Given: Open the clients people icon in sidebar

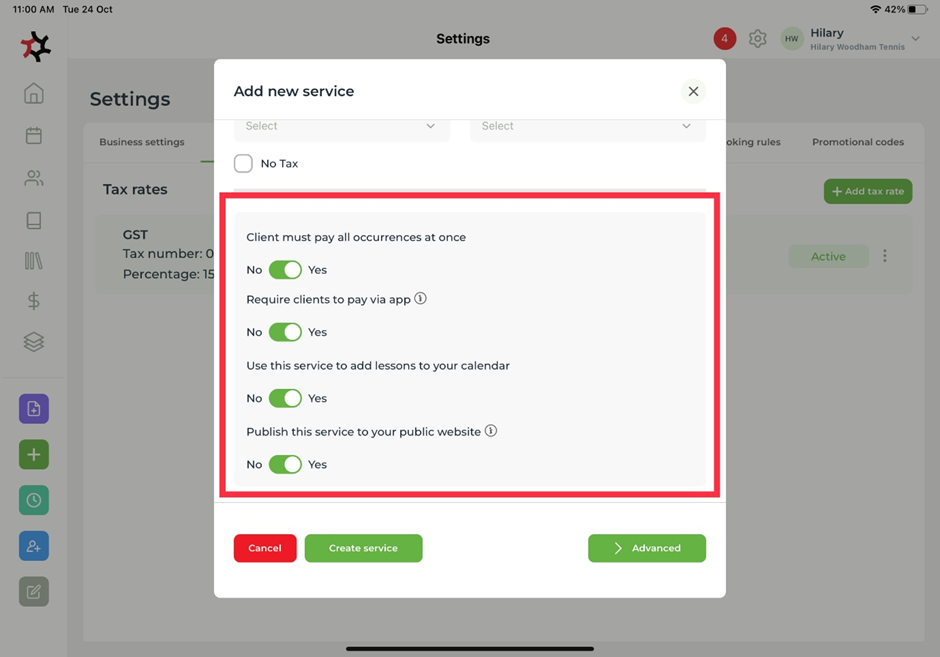Looking at the screenshot, I should 34,178.
